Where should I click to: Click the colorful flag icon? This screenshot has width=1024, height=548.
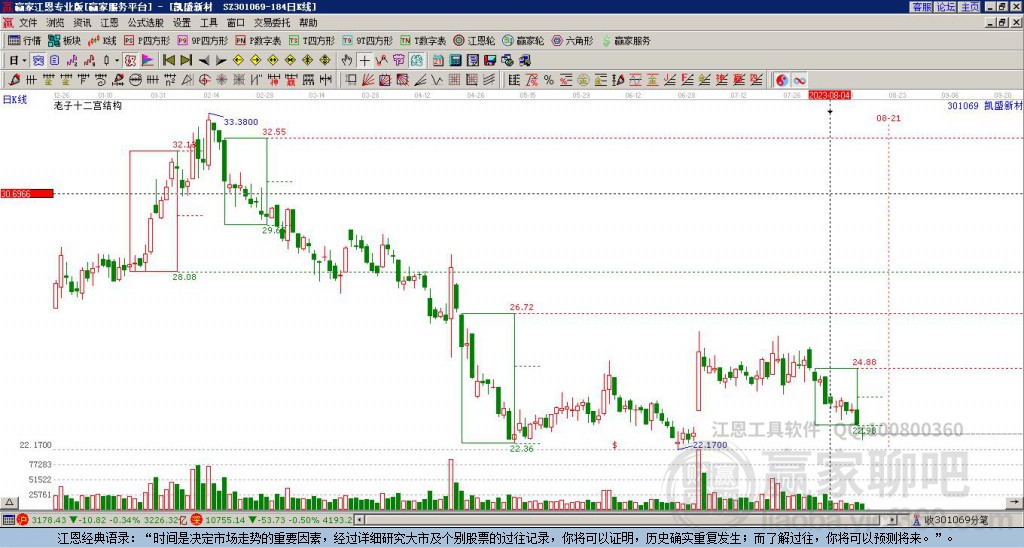pyautogui.click(x=148, y=60)
